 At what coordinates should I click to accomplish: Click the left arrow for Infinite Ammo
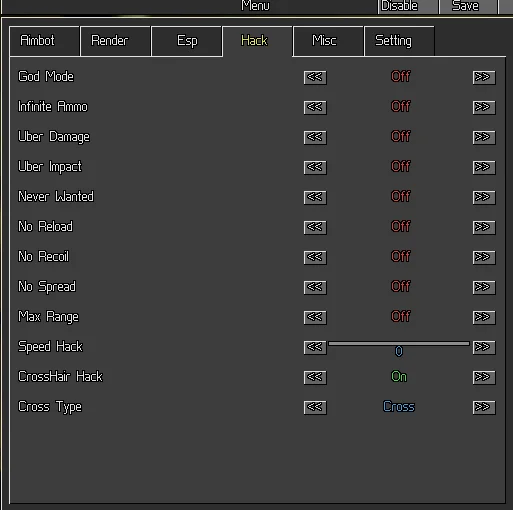(315, 107)
